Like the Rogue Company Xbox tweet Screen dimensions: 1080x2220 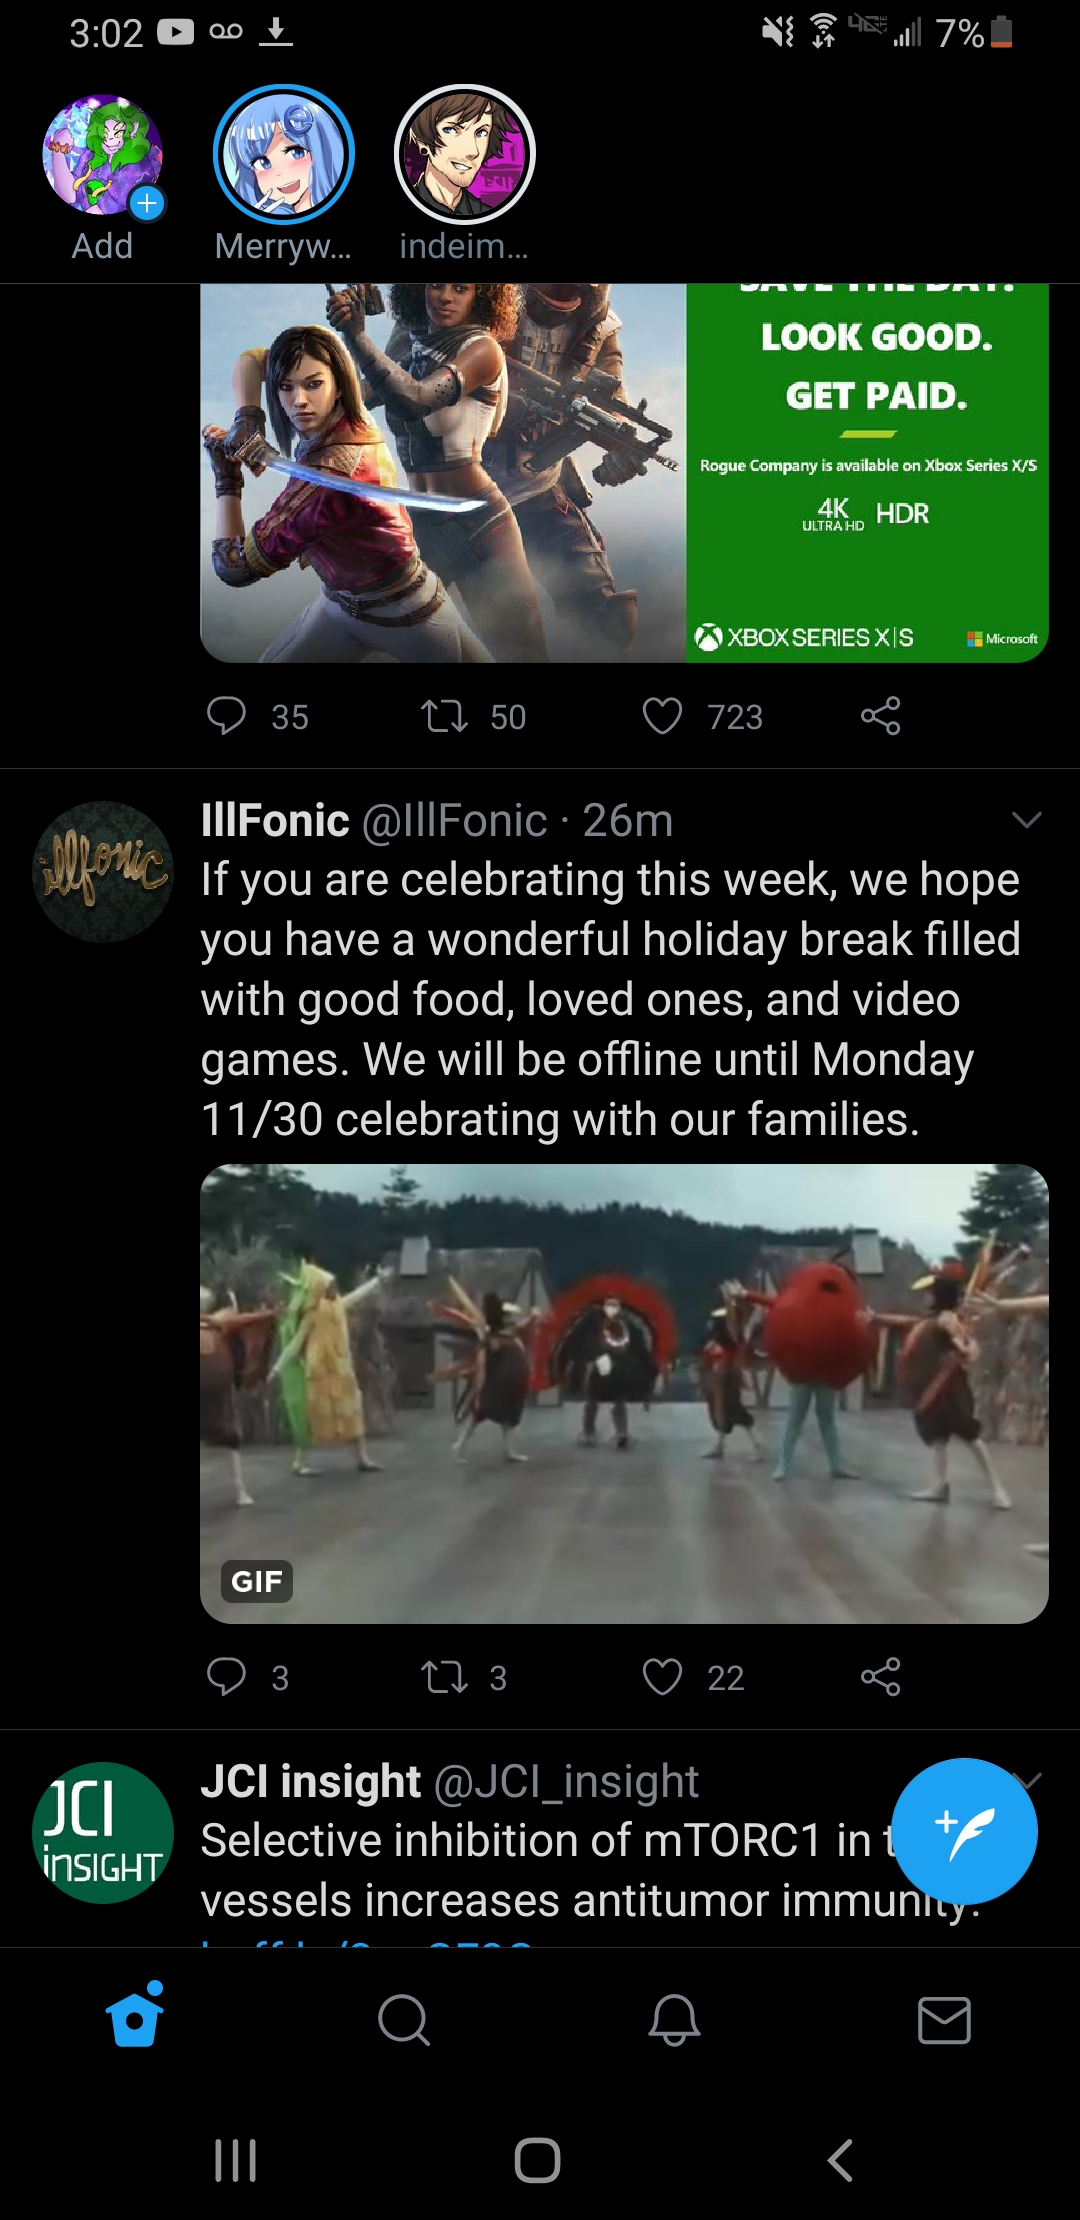tap(662, 716)
